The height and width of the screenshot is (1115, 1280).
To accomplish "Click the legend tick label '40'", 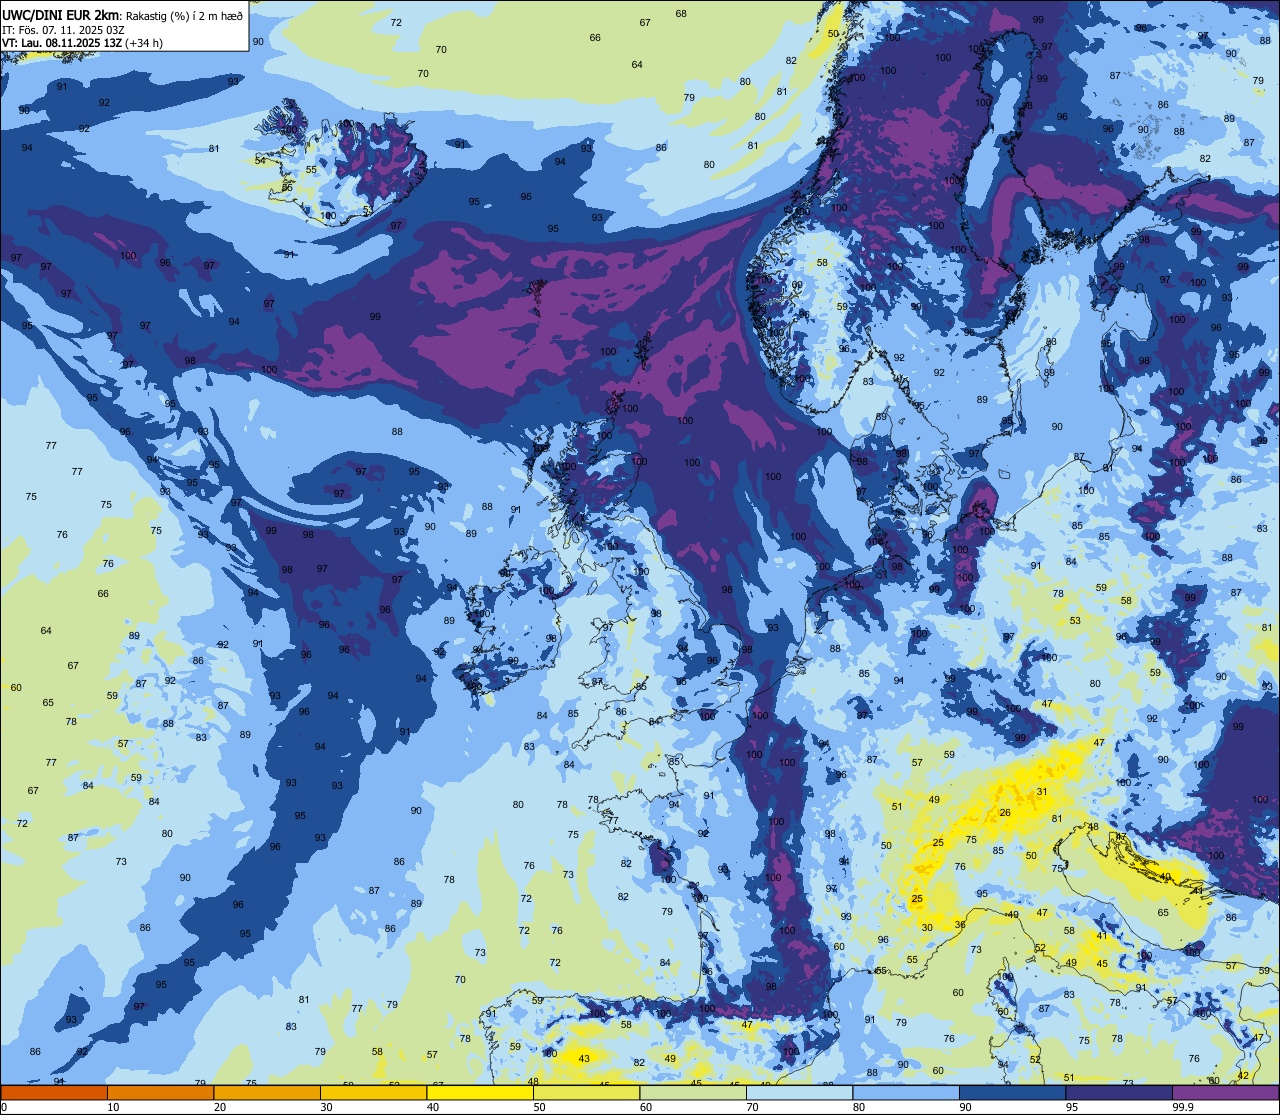I will point(433,1107).
